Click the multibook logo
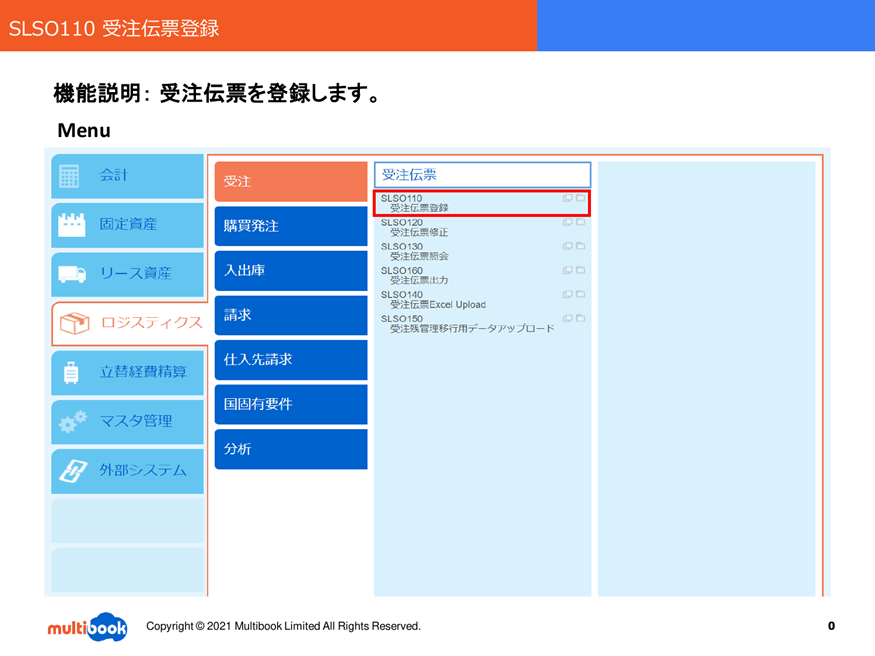 (88, 627)
